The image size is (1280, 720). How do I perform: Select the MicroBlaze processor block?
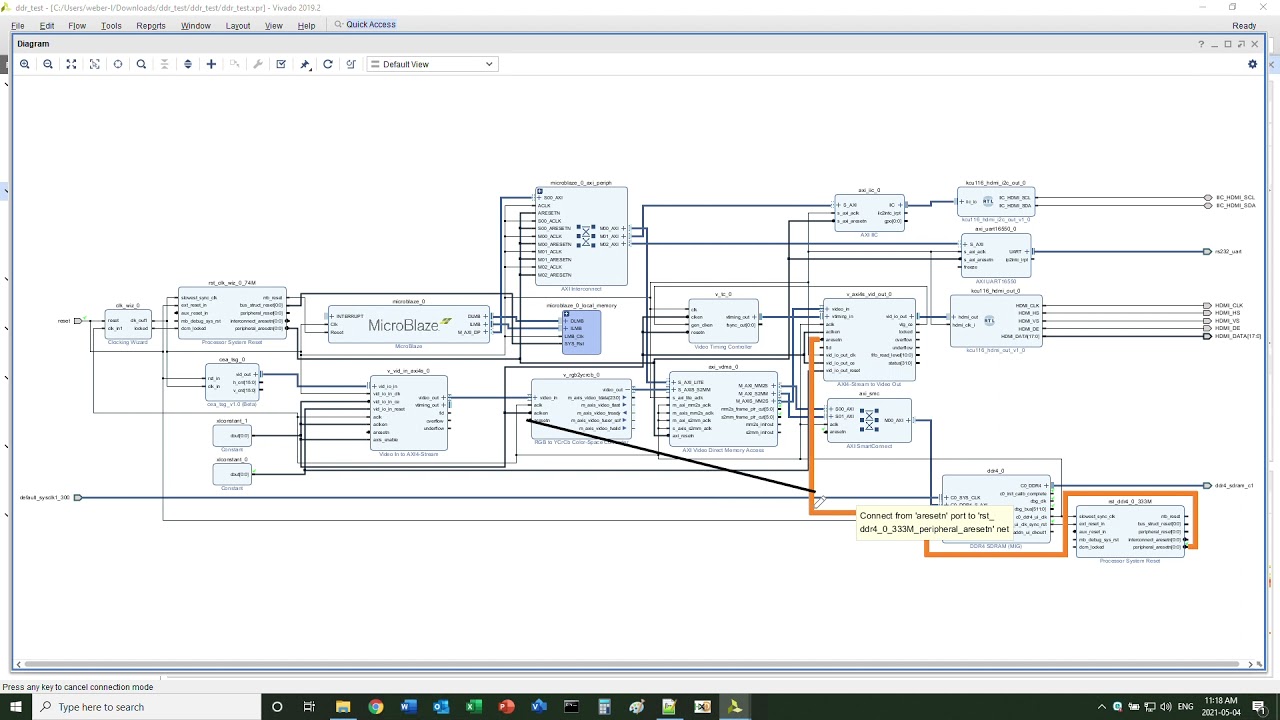coord(409,325)
